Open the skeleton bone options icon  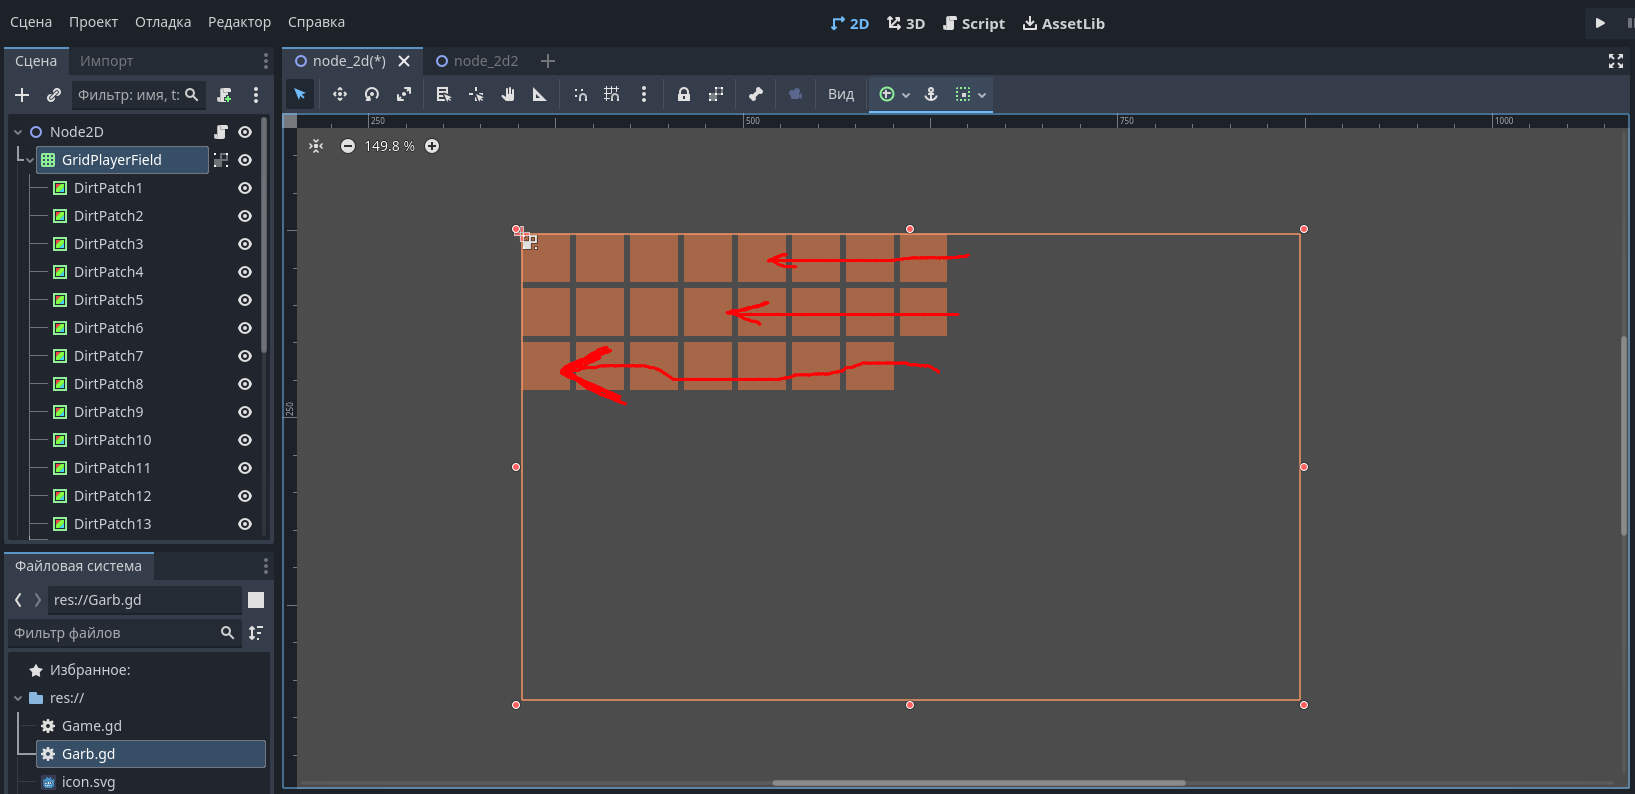756,94
